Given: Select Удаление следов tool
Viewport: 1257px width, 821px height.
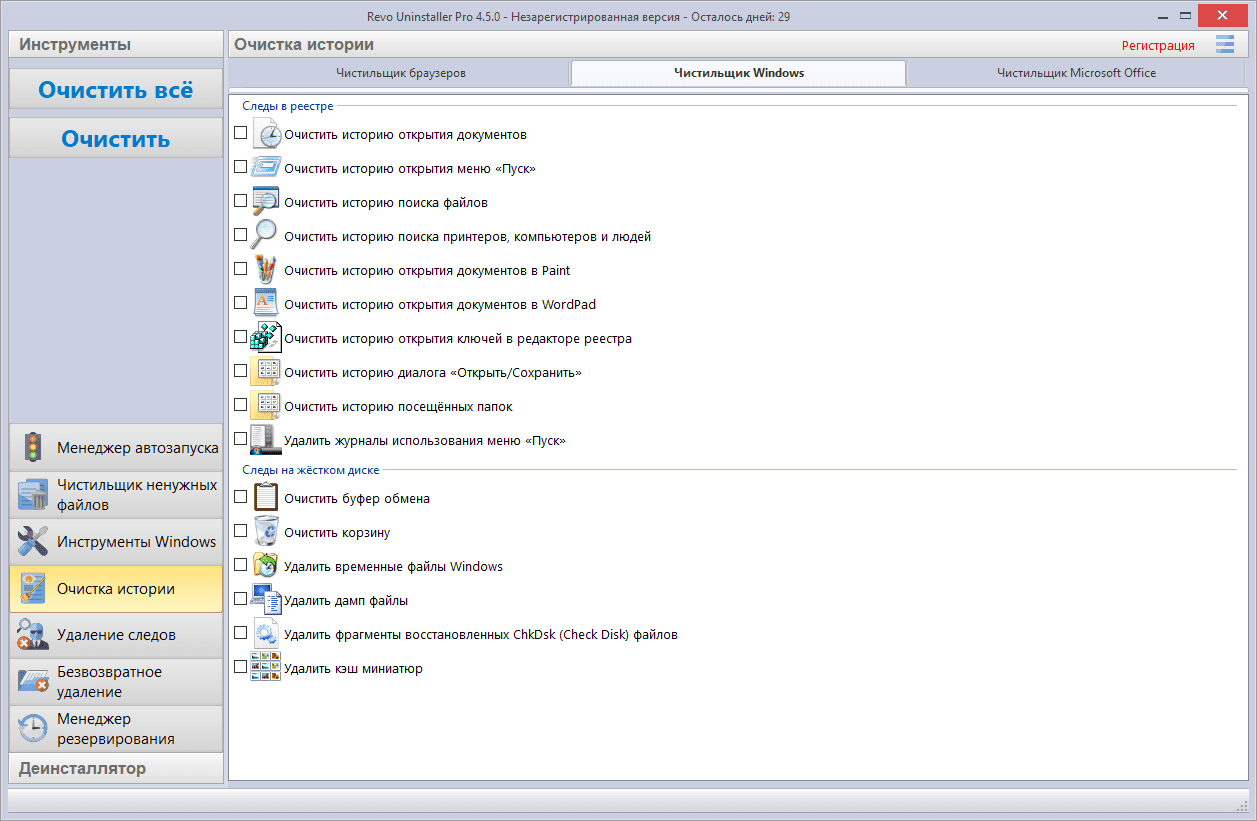Looking at the screenshot, I should pyautogui.click(x=116, y=634).
